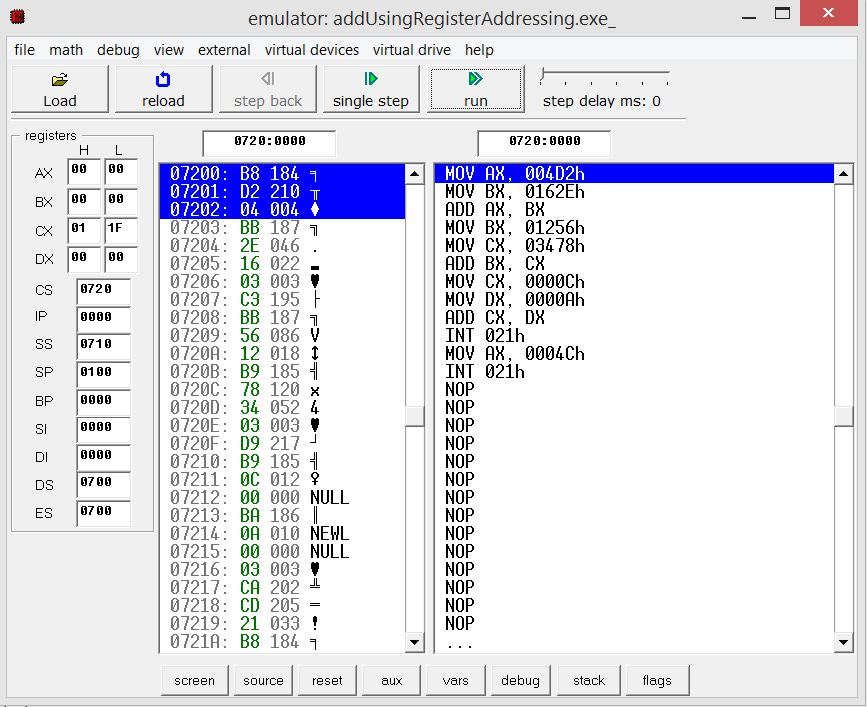
Task: View the stack contents
Action: pyautogui.click(x=588, y=680)
